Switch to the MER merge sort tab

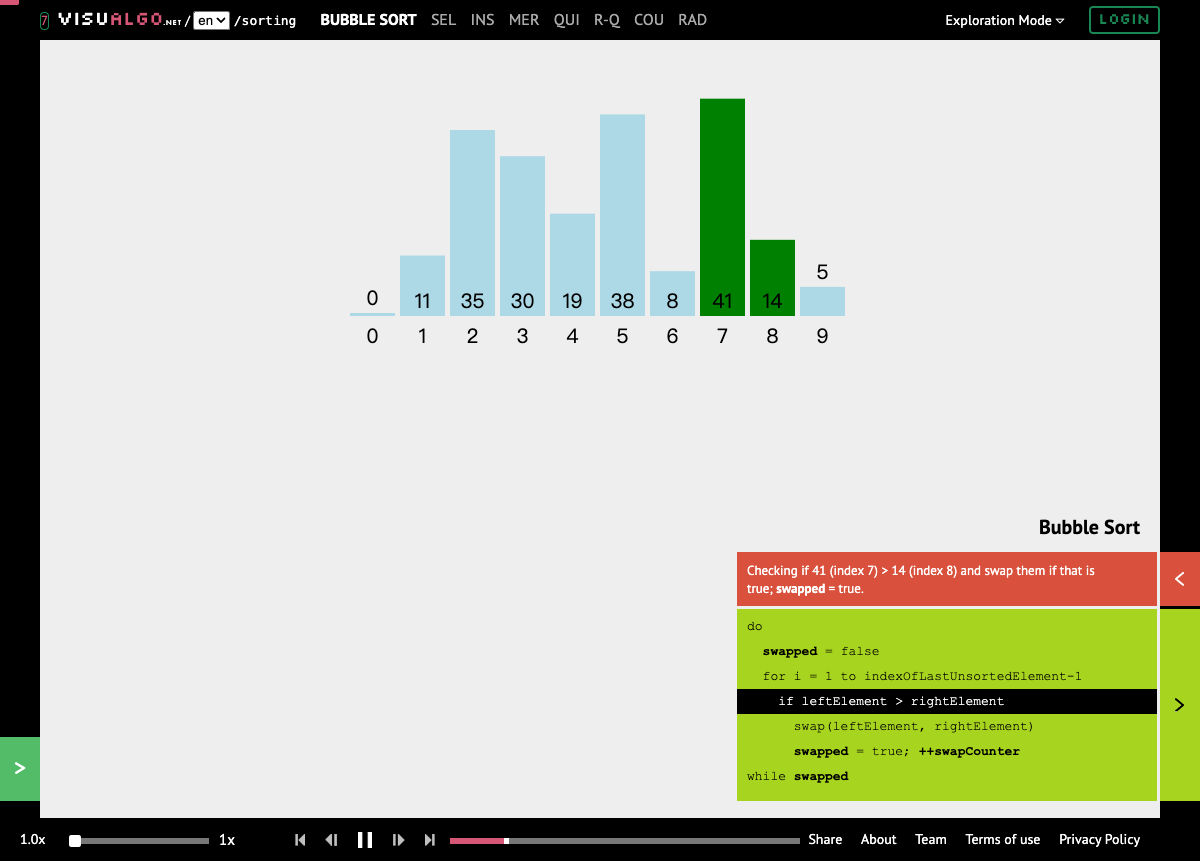pos(524,20)
